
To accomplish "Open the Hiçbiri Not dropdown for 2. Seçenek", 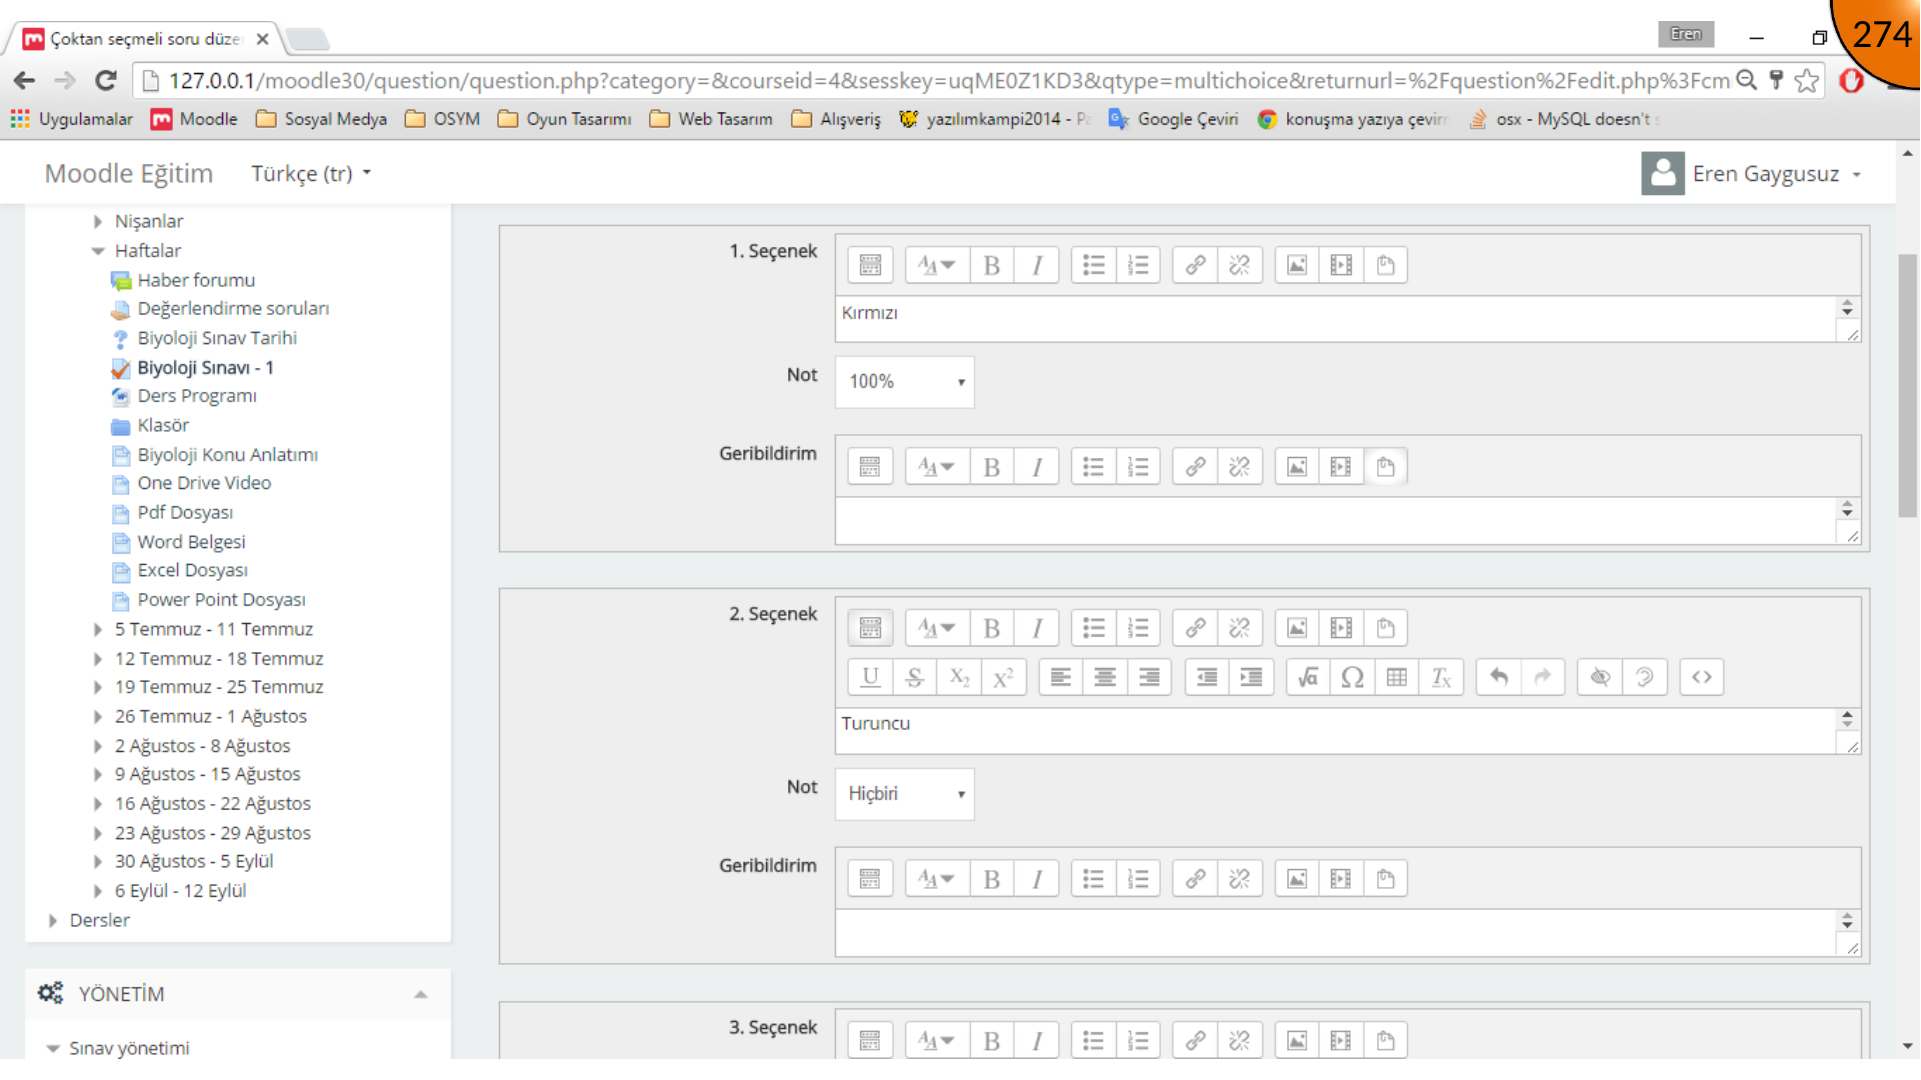I will click(905, 794).
